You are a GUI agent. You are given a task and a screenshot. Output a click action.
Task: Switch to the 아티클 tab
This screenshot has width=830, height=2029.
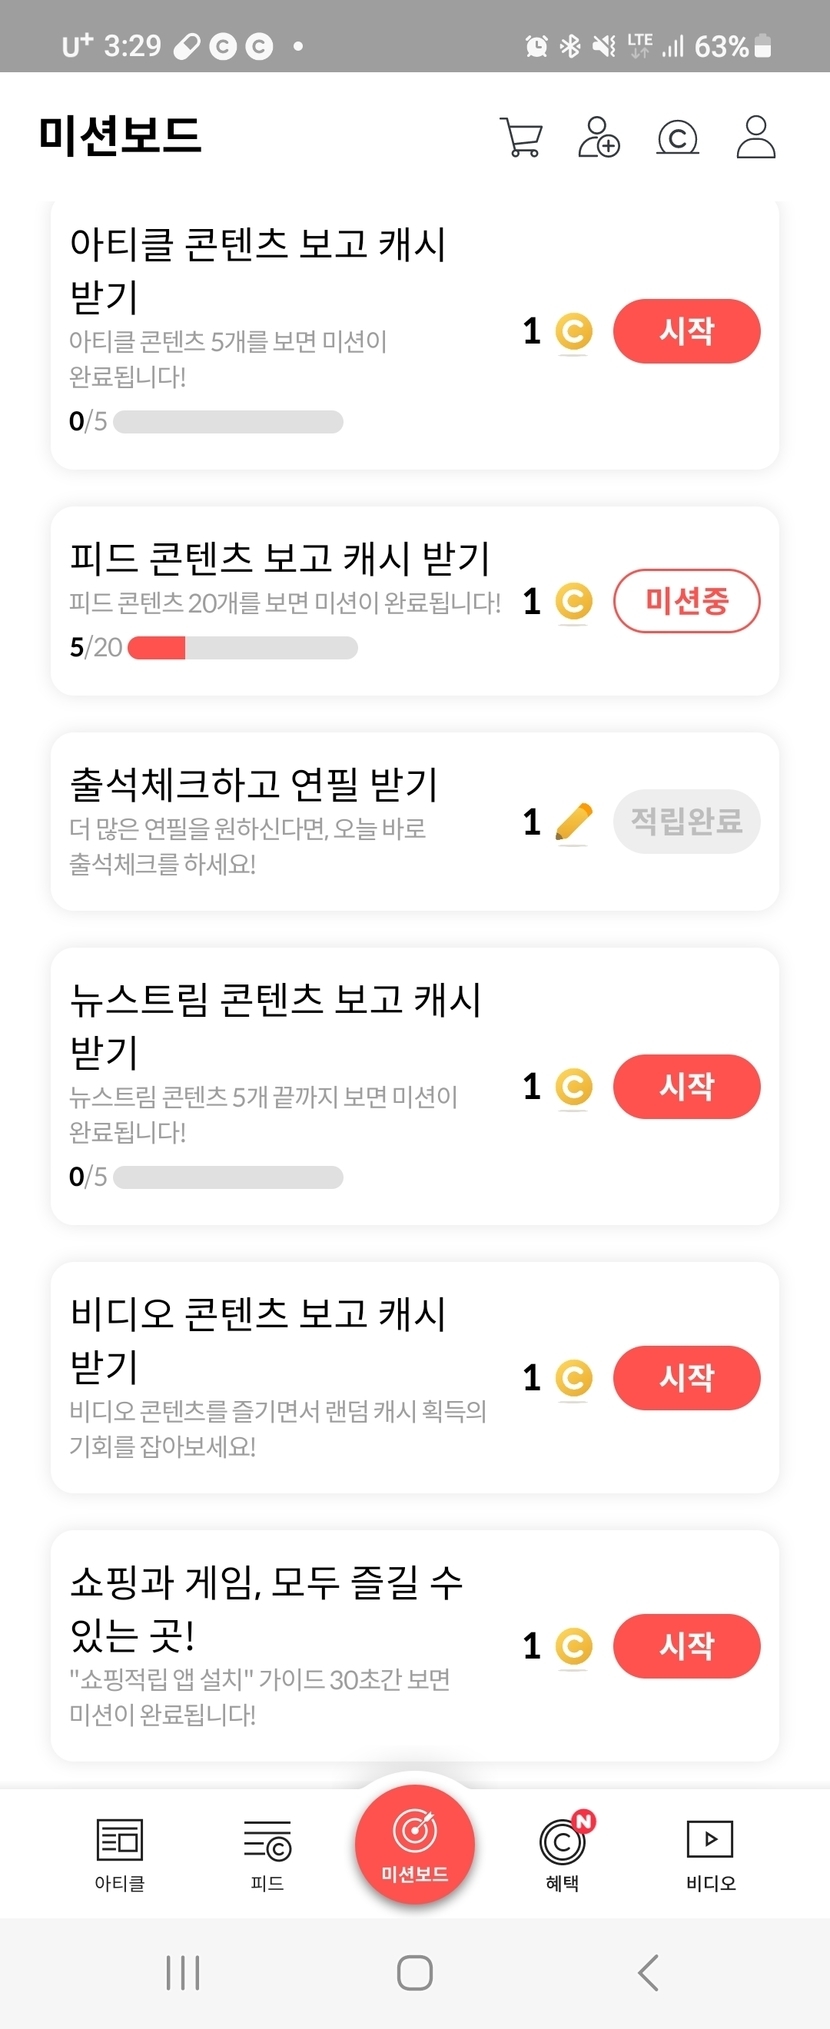click(120, 1854)
